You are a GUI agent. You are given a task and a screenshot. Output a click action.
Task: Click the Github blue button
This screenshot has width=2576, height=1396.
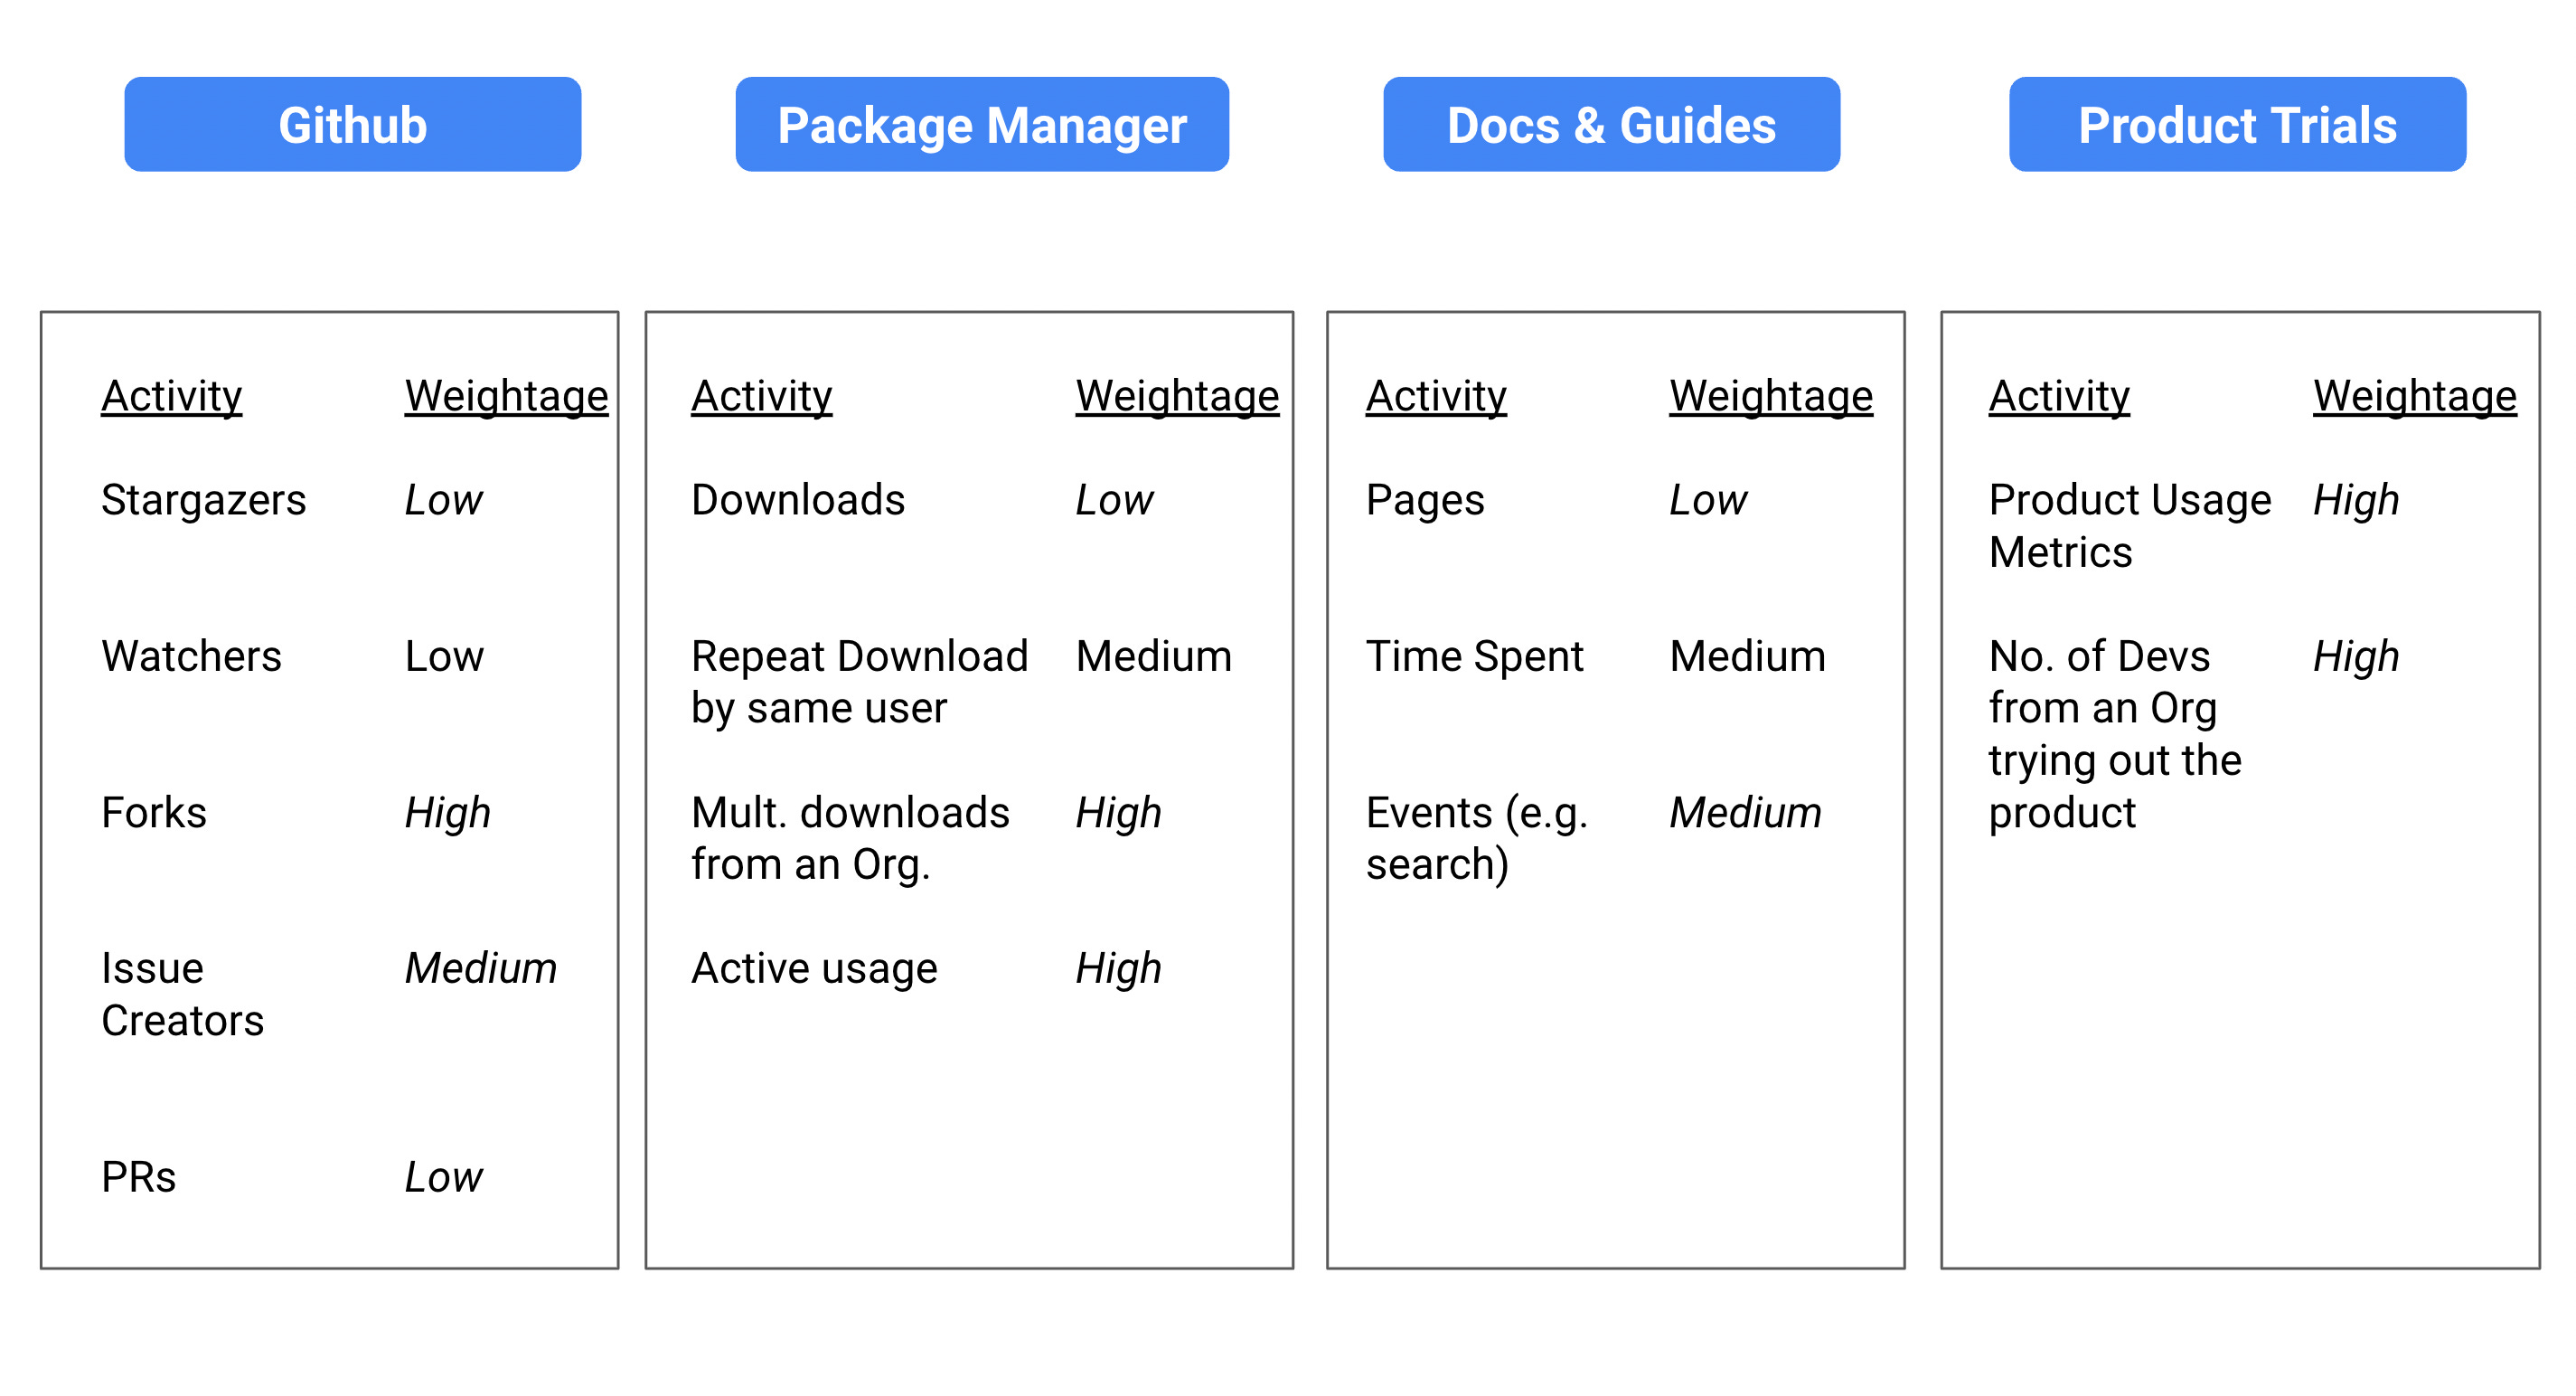[x=352, y=125]
